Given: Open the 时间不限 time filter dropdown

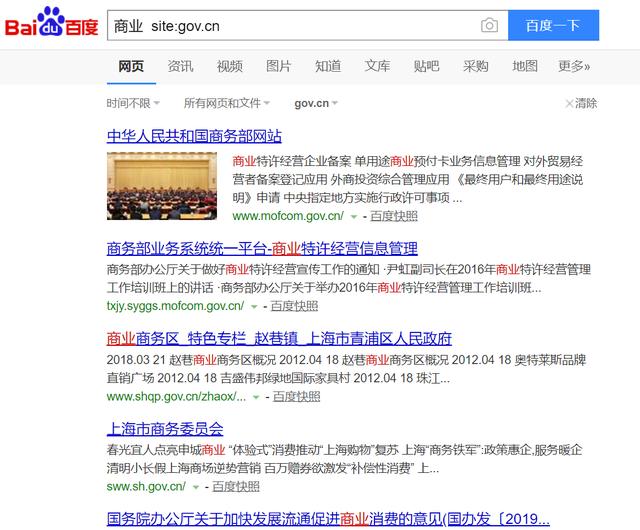Looking at the screenshot, I should (x=133, y=103).
